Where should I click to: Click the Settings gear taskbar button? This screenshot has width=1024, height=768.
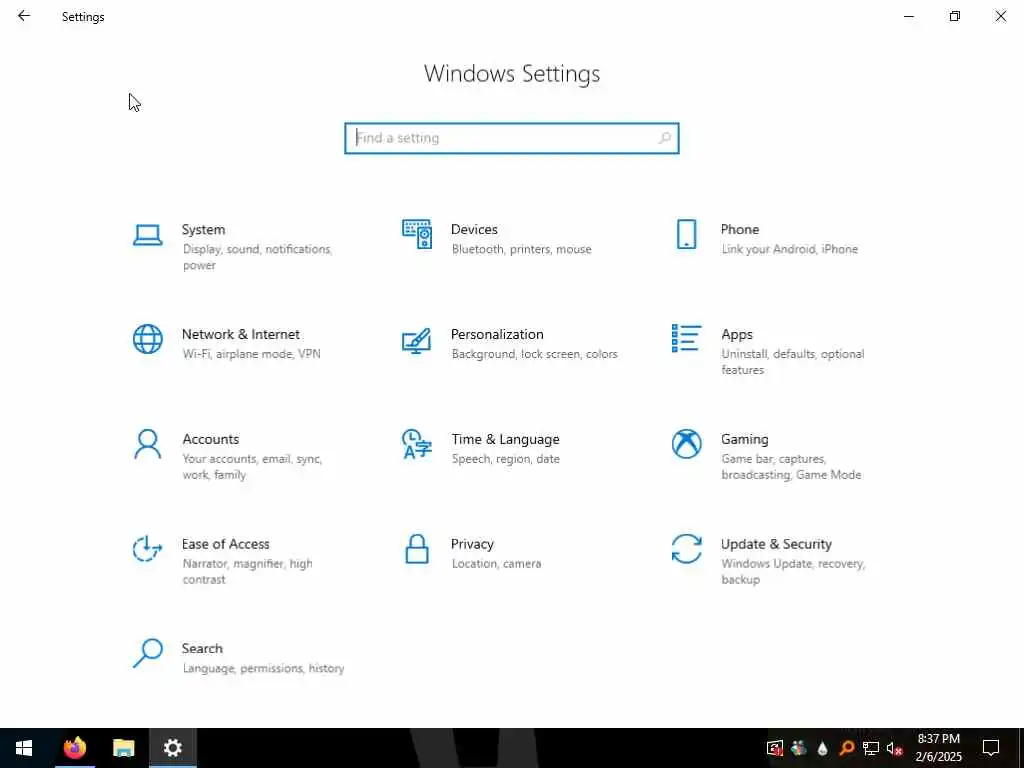pyautogui.click(x=172, y=748)
